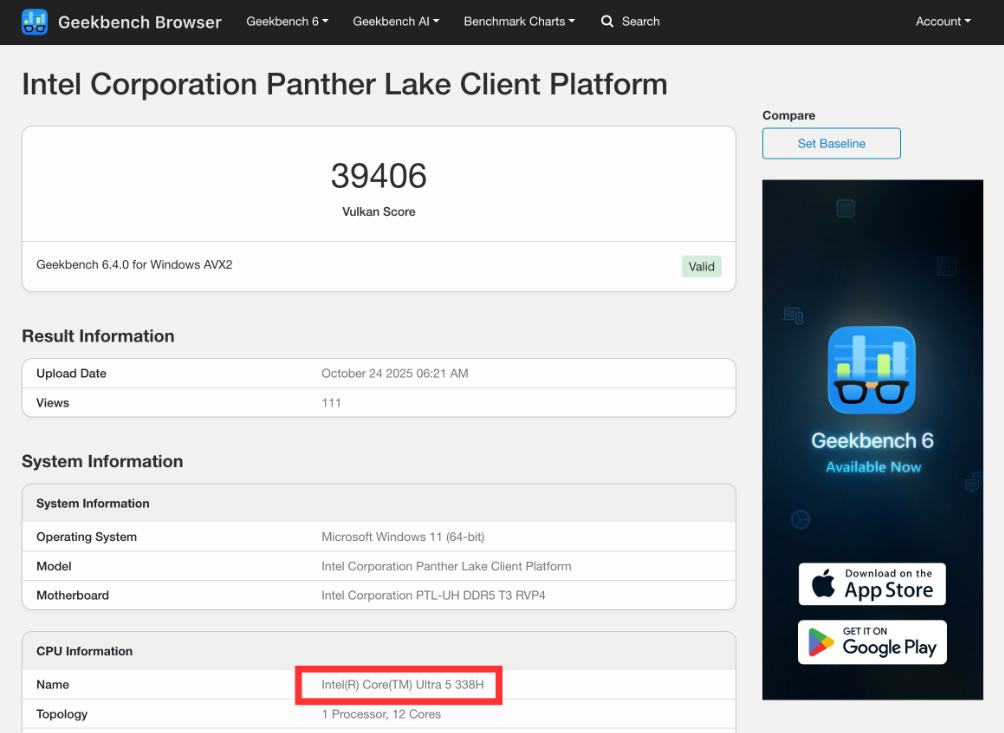Click the Geekbench 6 app icon in the ad
The height and width of the screenshot is (733, 1004).
(871, 370)
